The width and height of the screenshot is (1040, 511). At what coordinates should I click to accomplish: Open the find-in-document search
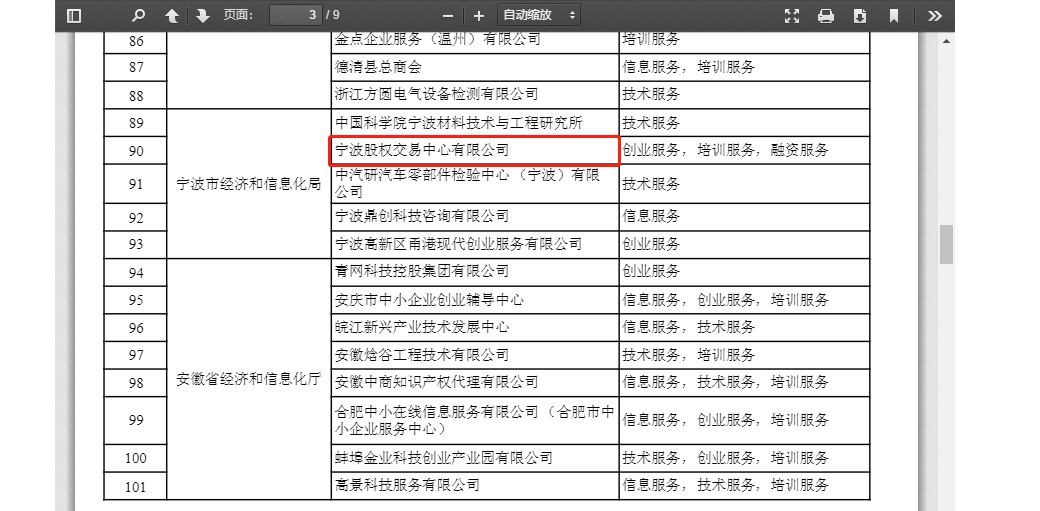[x=138, y=15]
